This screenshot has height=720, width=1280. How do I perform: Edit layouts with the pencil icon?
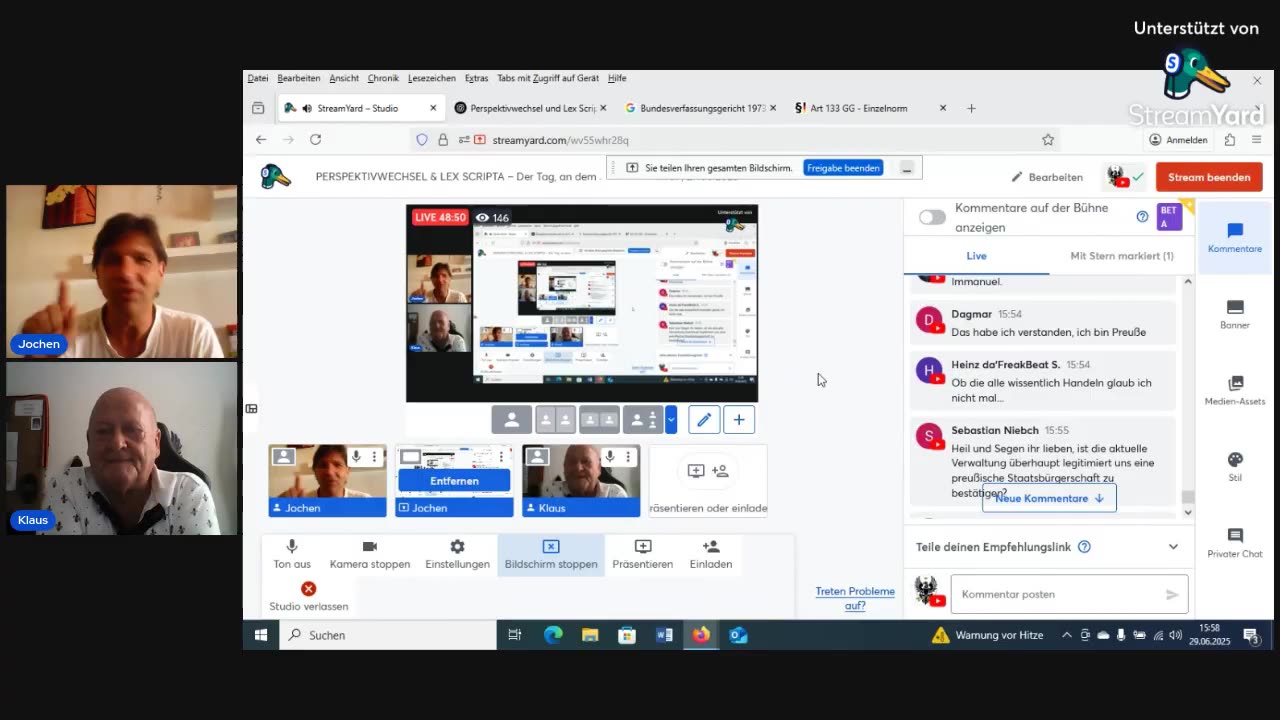[x=704, y=420]
